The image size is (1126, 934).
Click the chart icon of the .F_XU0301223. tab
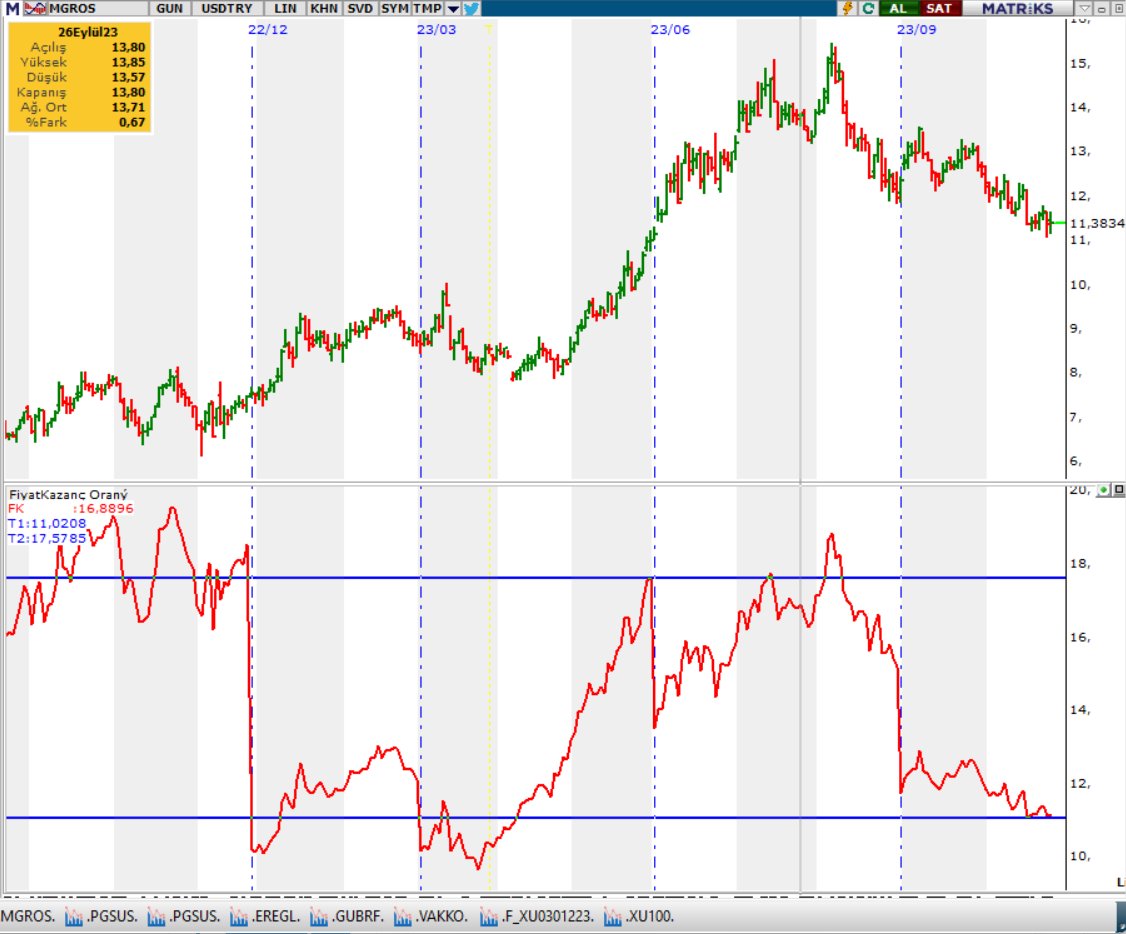pos(488,917)
